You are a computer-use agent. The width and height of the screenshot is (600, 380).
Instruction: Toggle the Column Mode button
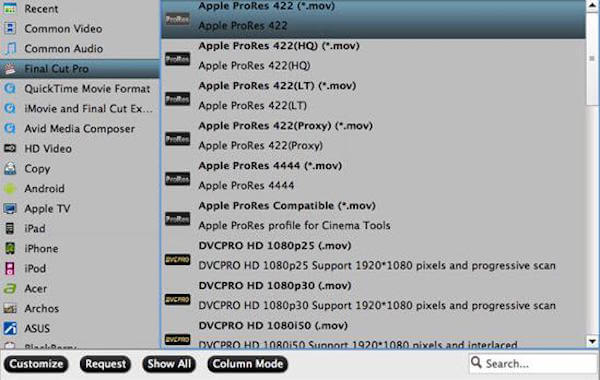point(248,364)
